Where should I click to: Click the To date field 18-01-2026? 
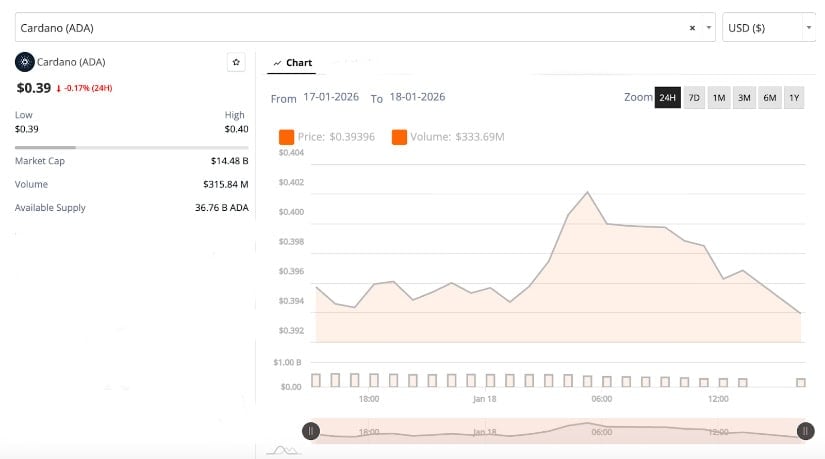click(416, 97)
